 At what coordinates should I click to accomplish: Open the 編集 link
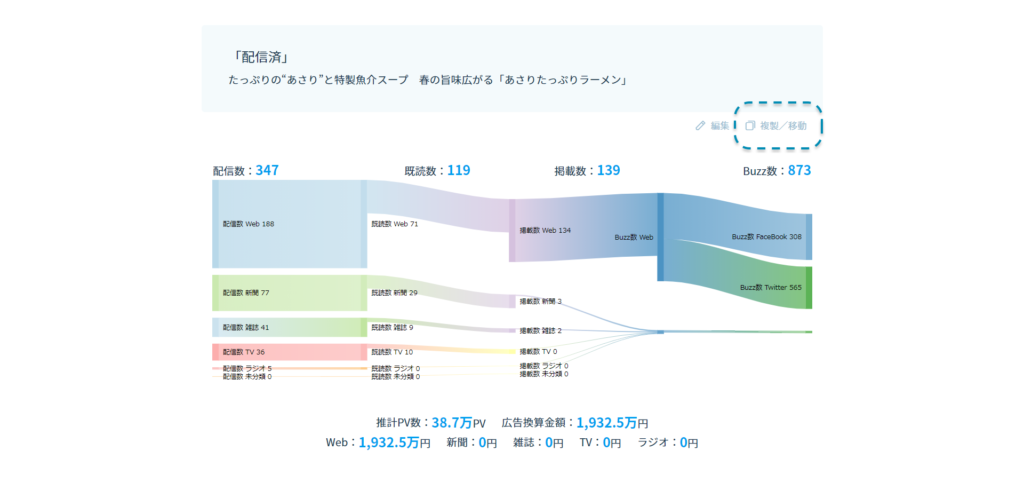pos(719,126)
